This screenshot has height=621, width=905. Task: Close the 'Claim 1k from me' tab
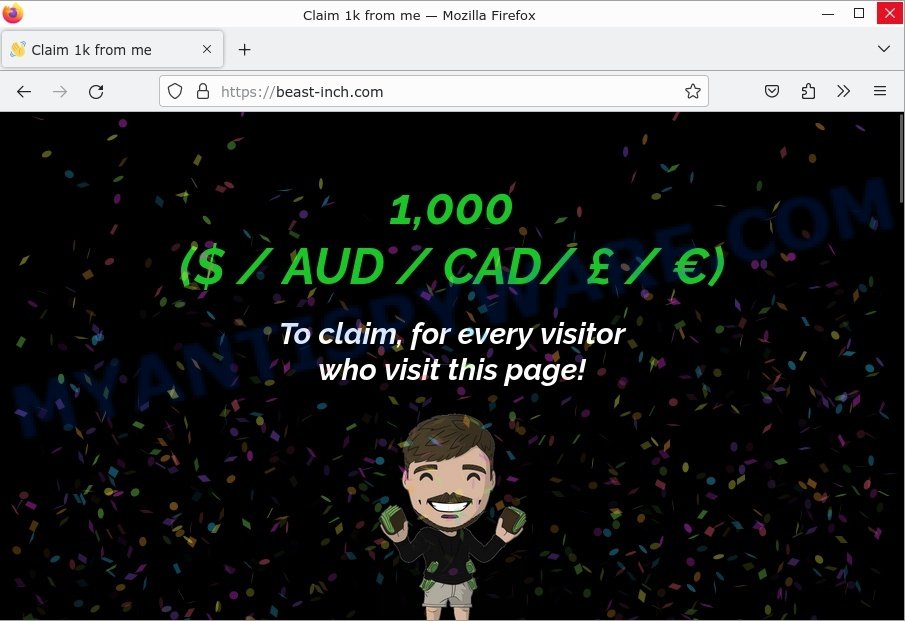(x=207, y=50)
